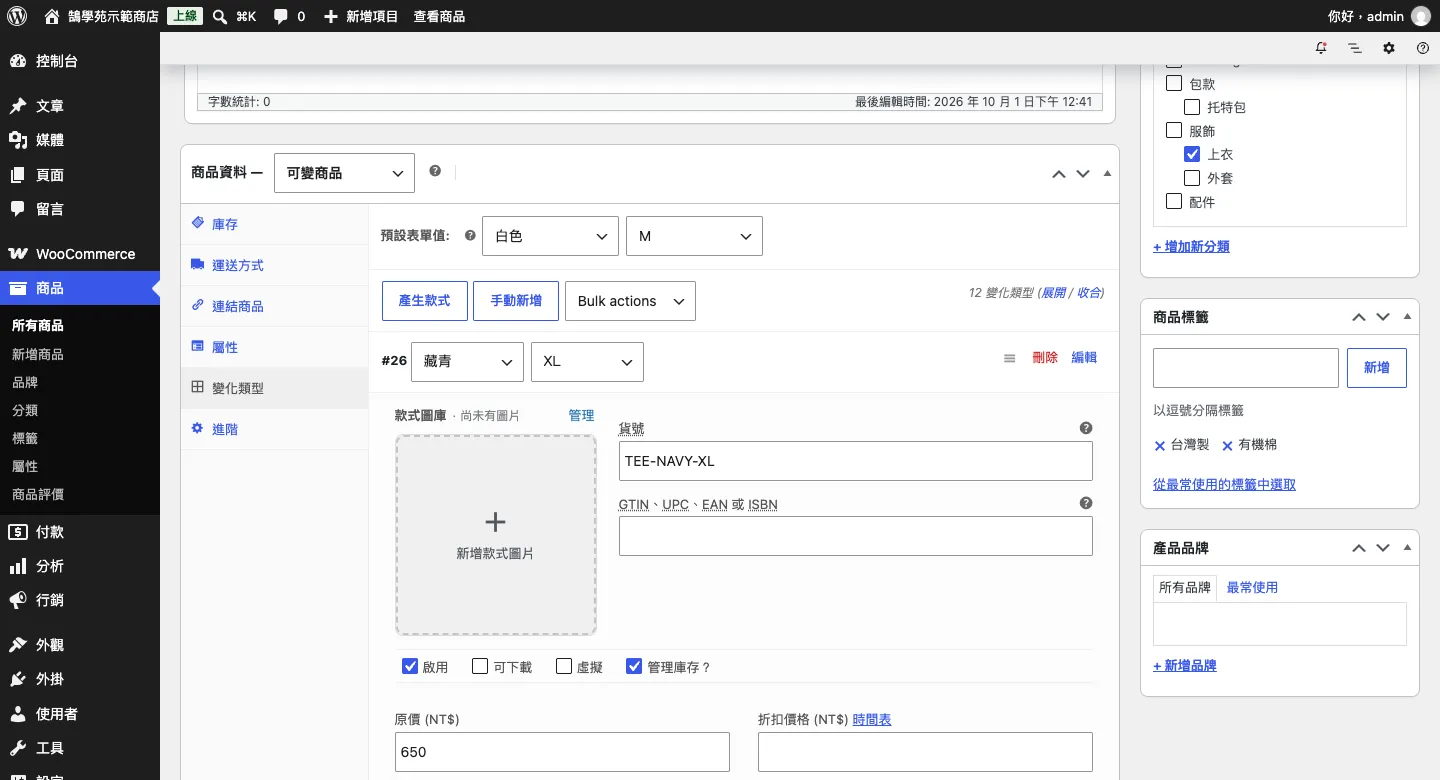Viewport: 1440px width, 780px height.
Task: Remove the 台灣製 tag
Action: click(1160, 446)
